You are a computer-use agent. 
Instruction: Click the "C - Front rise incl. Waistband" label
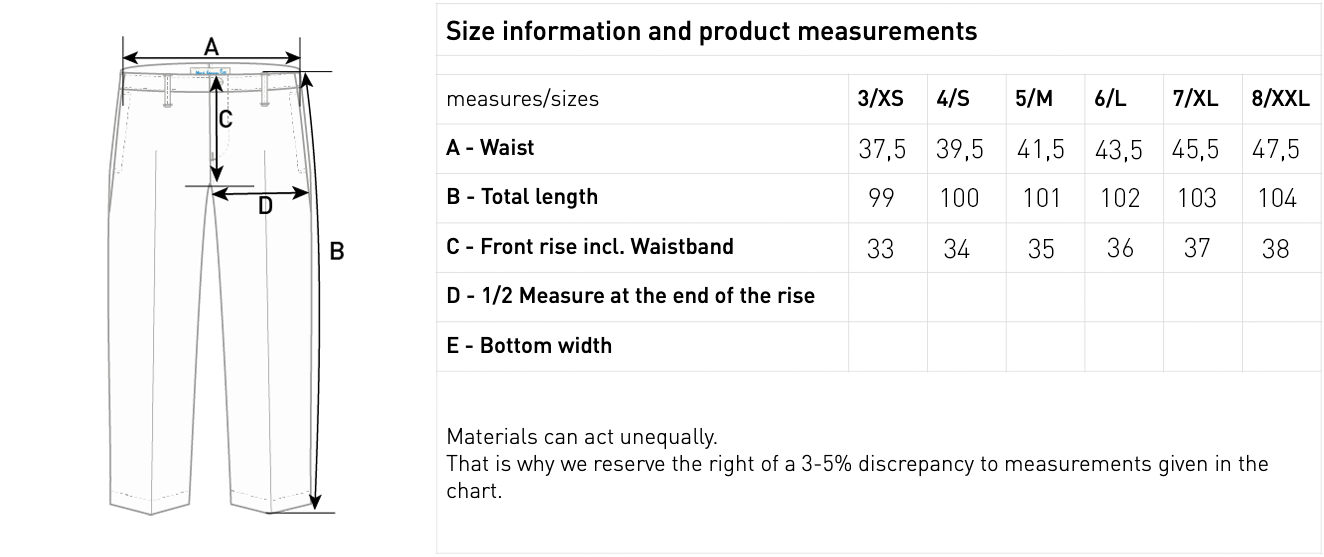tap(590, 246)
